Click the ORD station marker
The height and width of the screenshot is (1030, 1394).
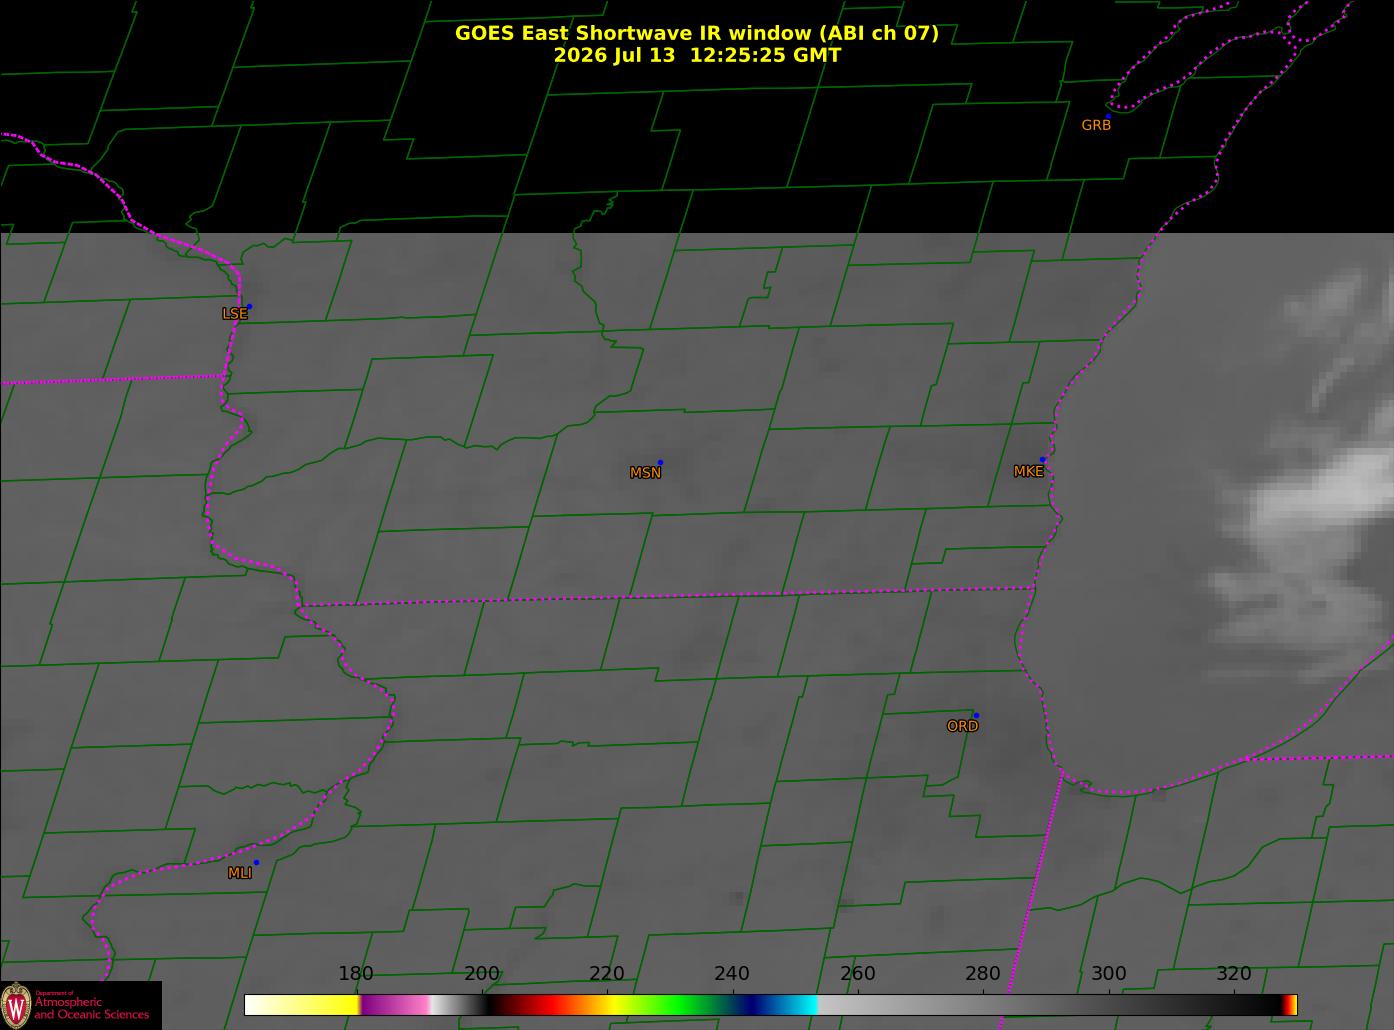[976, 715]
